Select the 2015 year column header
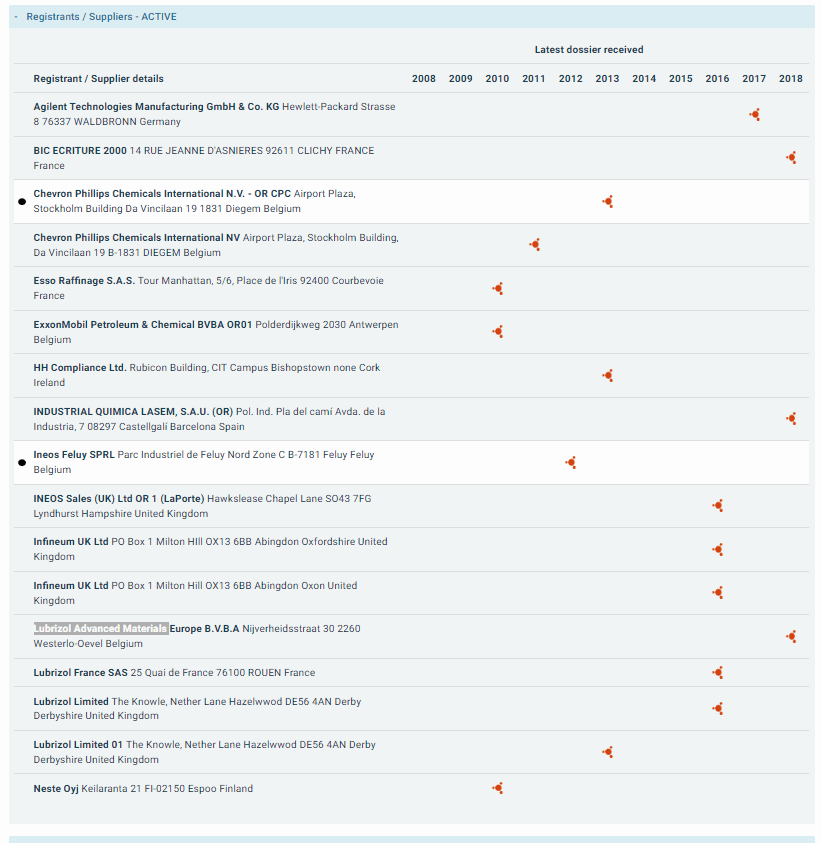821x843 pixels. 681,78
